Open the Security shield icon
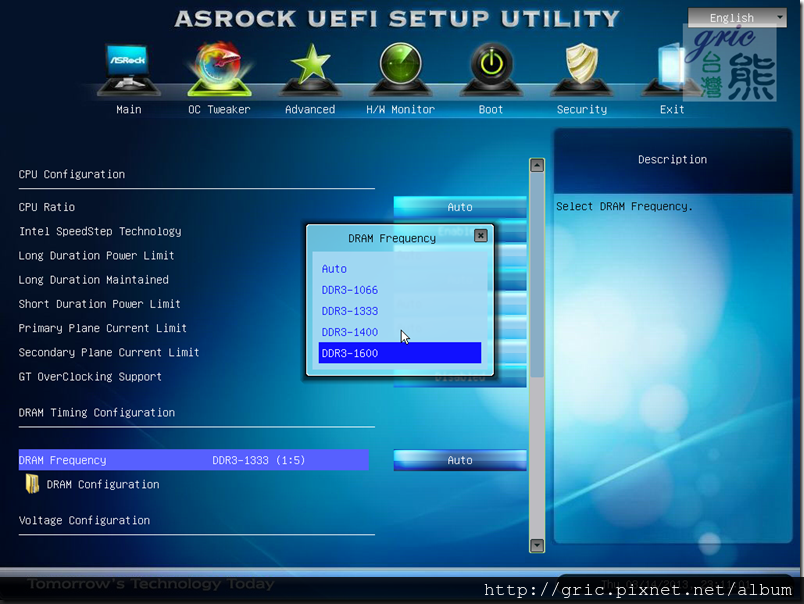The height and width of the screenshot is (604, 804). point(581,70)
